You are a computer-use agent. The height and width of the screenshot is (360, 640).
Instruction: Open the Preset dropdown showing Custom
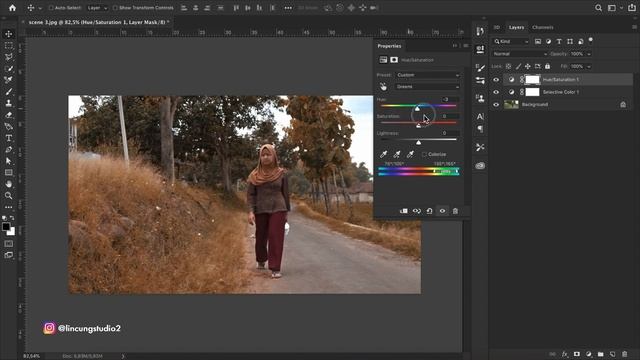(x=428, y=75)
